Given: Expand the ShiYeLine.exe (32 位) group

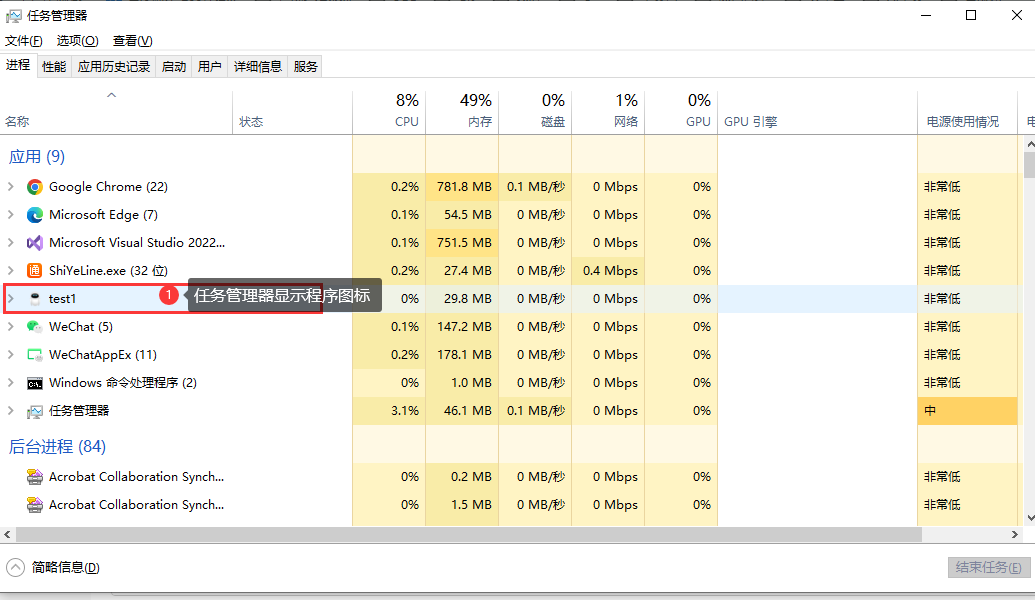Looking at the screenshot, I should pos(11,271).
